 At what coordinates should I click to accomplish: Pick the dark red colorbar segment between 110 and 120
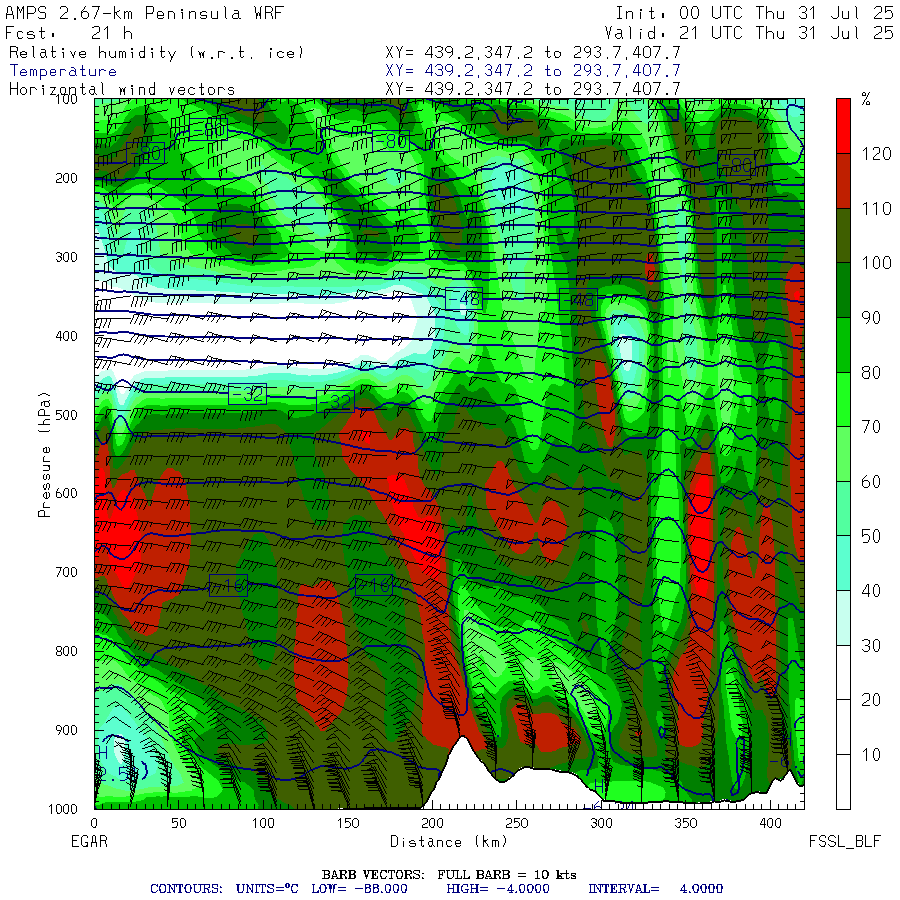843,181
